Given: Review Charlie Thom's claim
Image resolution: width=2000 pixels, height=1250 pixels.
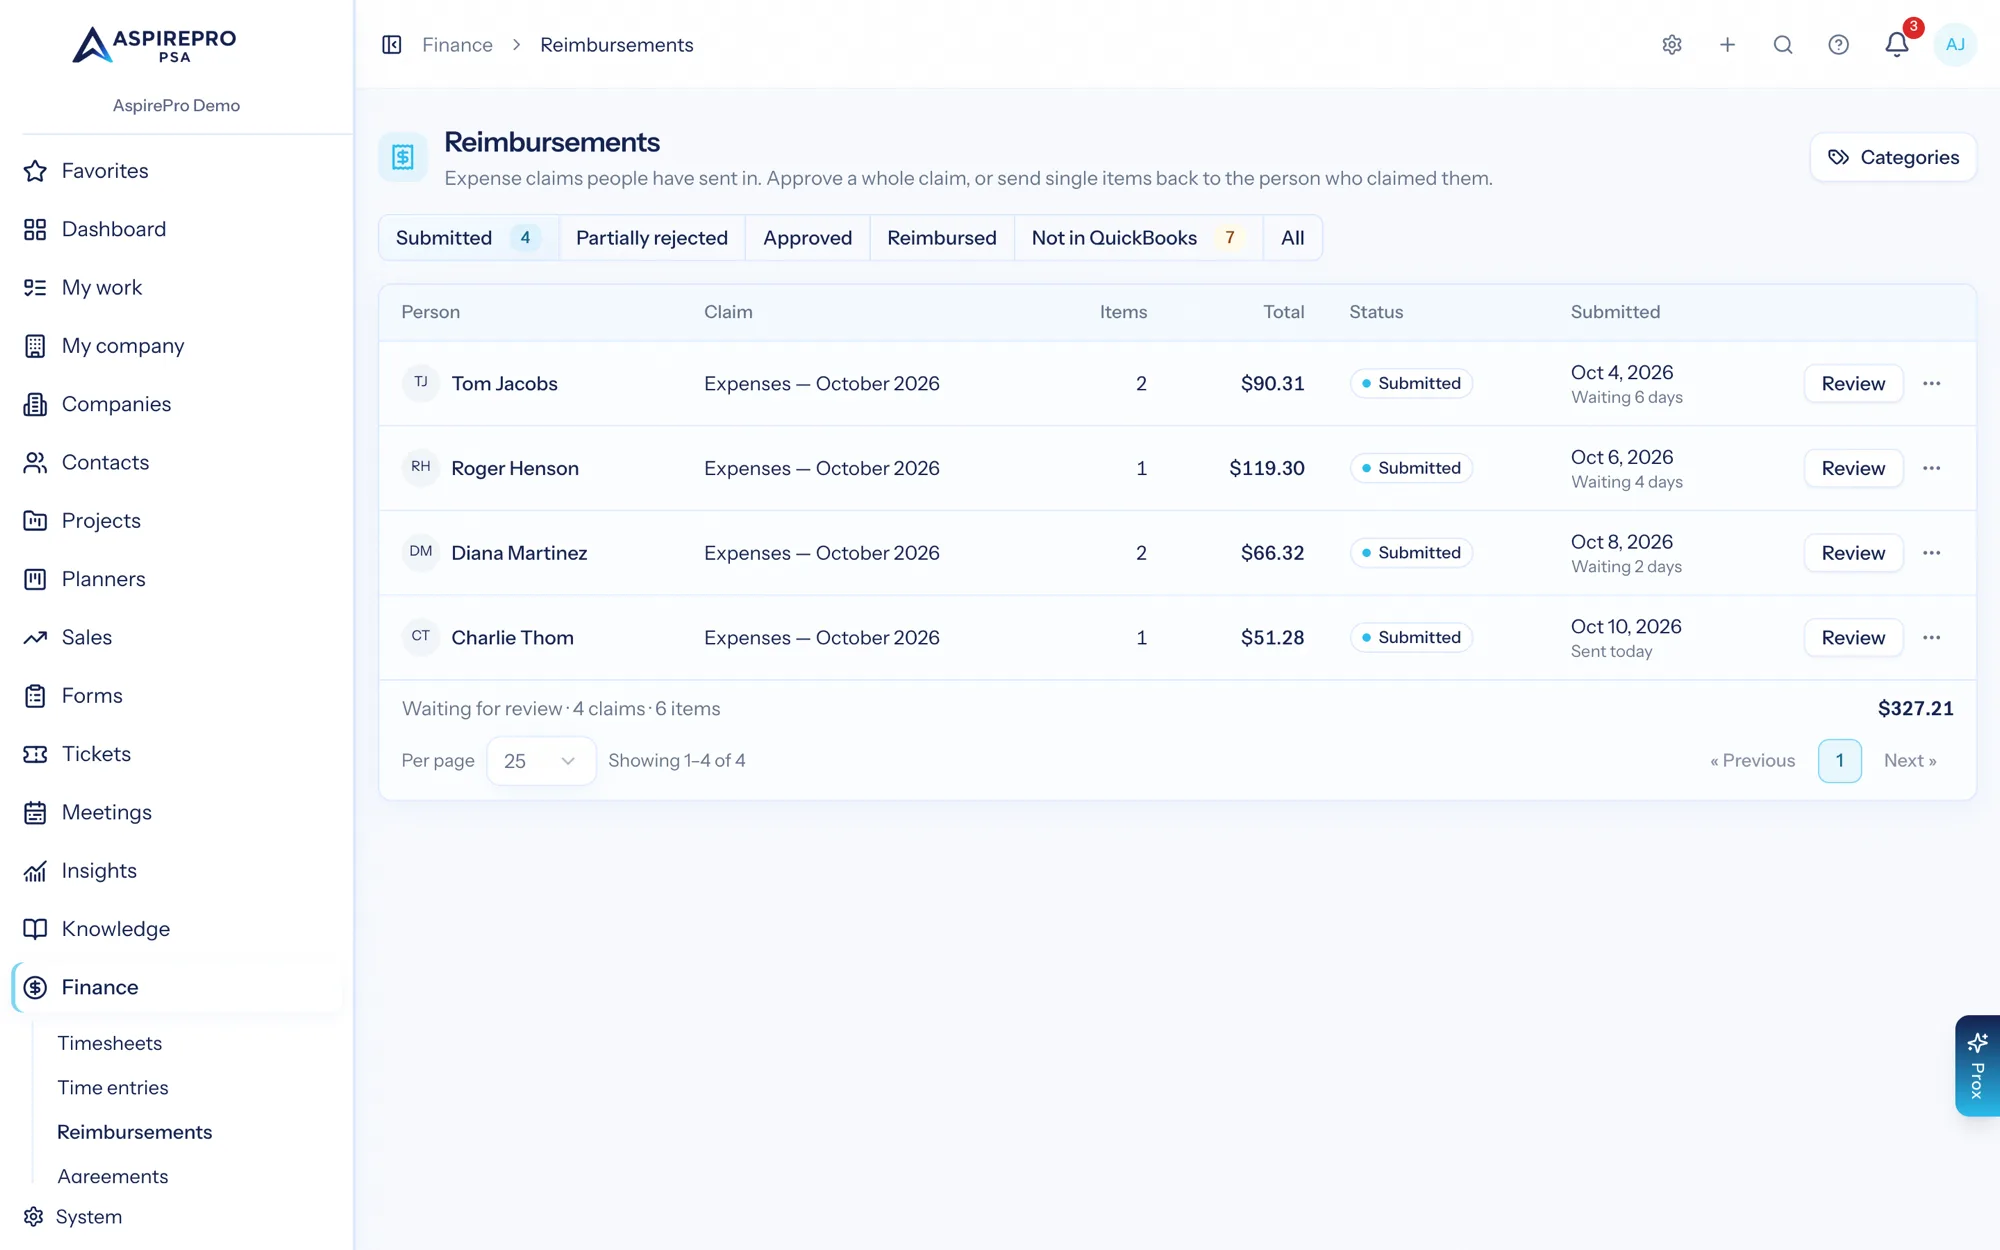Looking at the screenshot, I should pyautogui.click(x=1853, y=638).
